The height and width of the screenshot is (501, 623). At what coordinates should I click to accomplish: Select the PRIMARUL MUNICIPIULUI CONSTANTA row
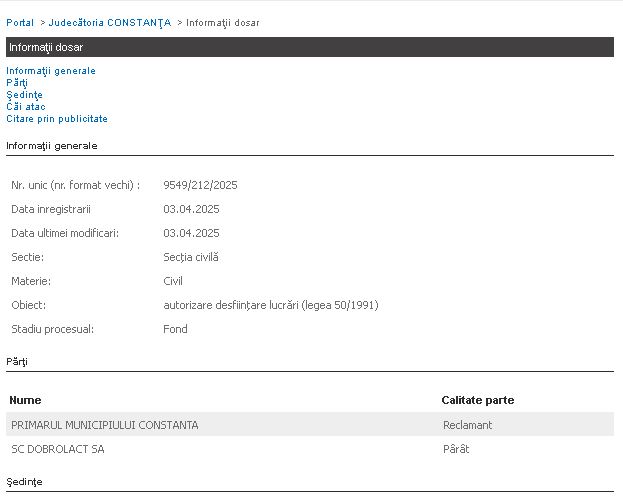[x=310, y=424]
